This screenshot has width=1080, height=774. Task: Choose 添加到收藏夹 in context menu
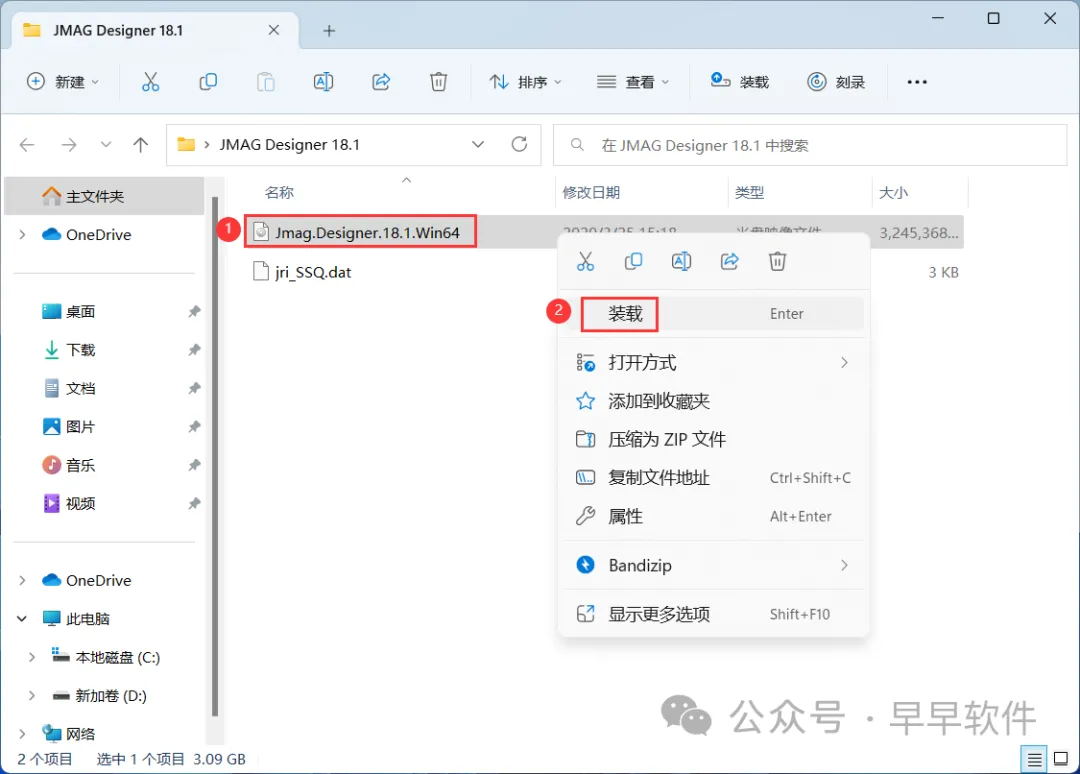pyautogui.click(x=713, y=401)
